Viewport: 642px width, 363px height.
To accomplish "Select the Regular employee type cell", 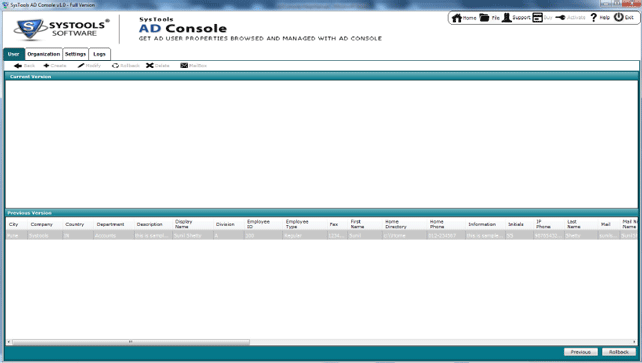I will tap(304, 236).
